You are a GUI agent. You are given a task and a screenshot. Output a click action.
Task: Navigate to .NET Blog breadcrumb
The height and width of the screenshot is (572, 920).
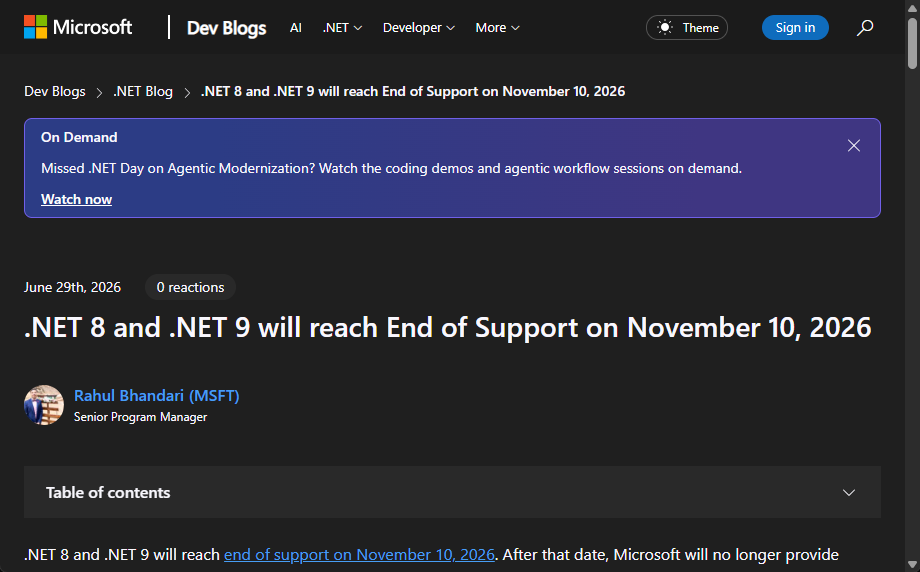pos(143,92)
